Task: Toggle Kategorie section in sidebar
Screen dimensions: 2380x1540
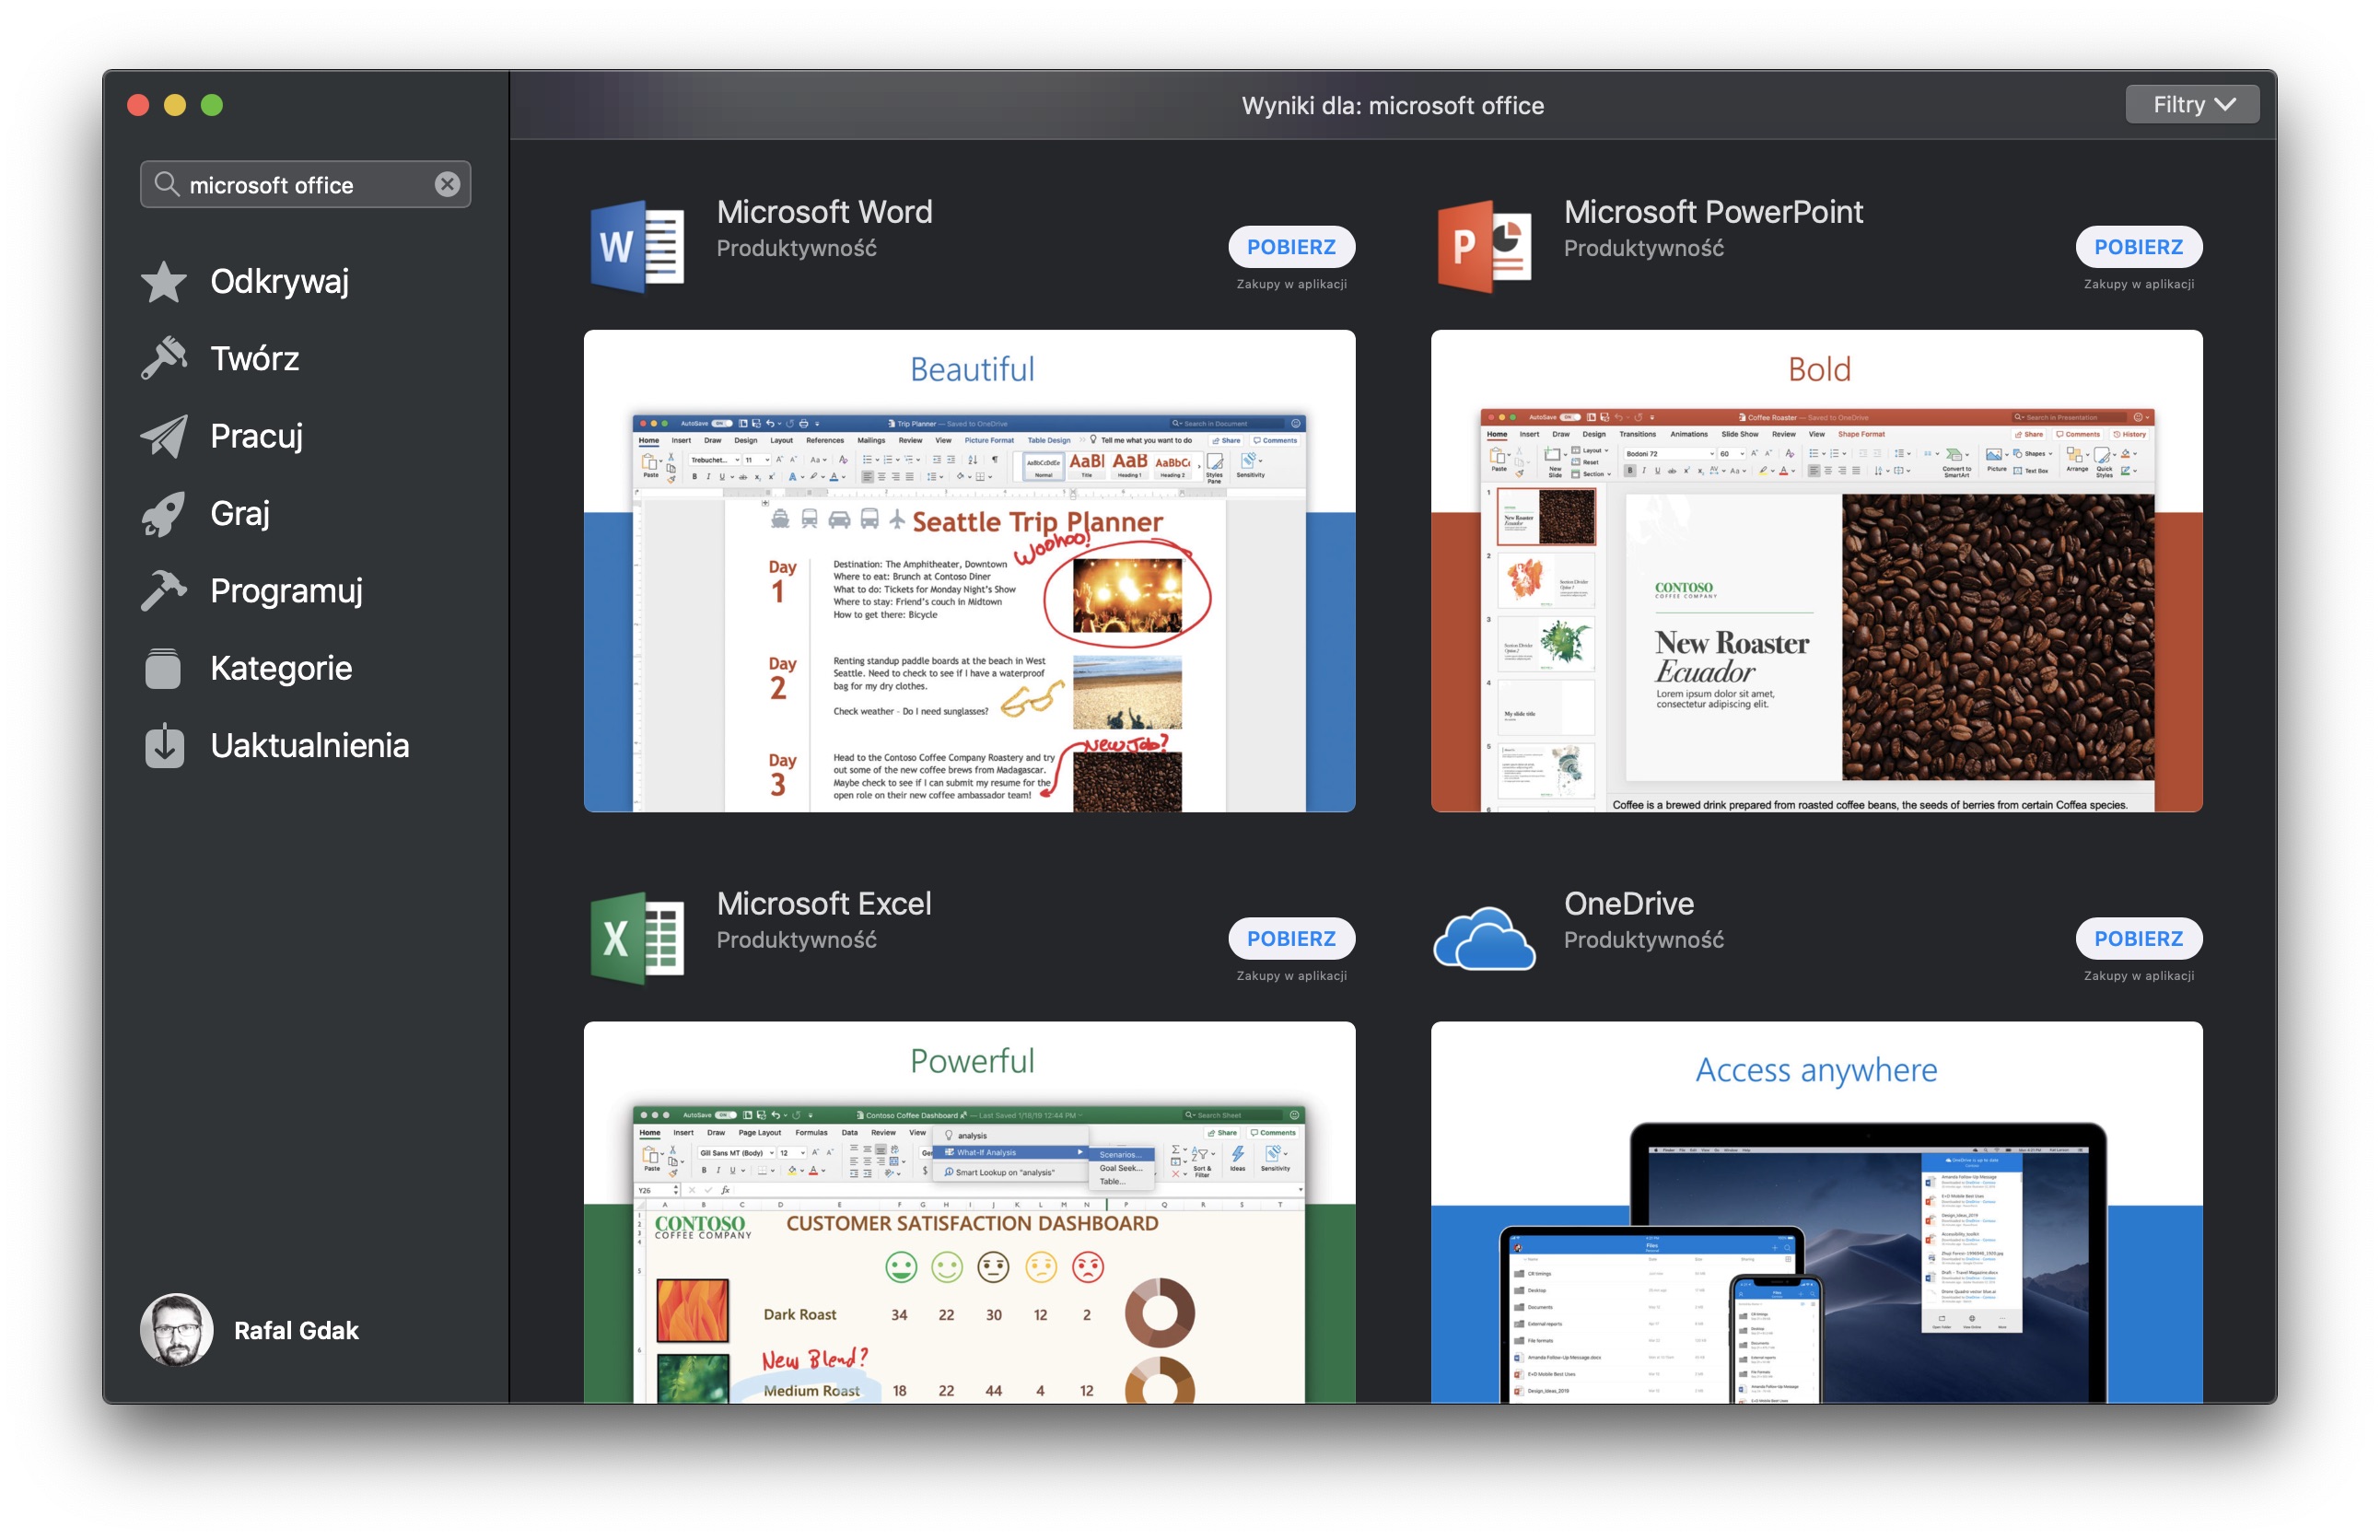Action: tap(277, 668)
